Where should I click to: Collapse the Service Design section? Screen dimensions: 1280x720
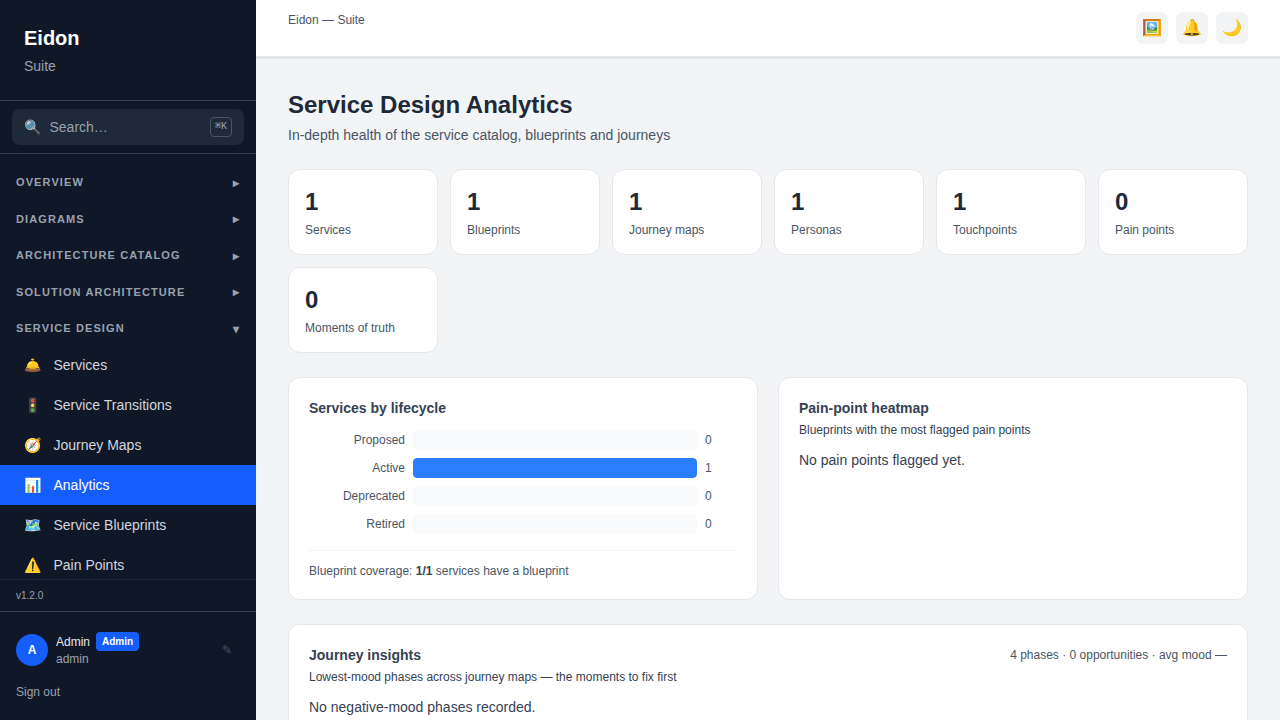pos(128,328)
